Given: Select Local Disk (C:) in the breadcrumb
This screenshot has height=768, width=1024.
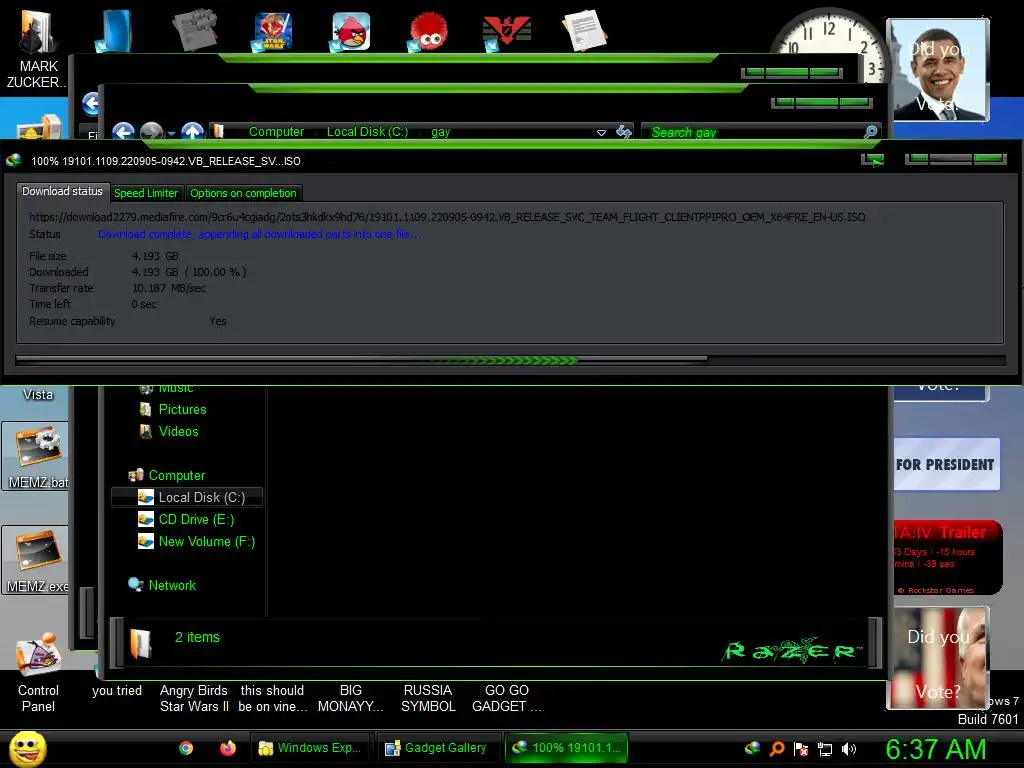Looking at the screenshot, I should (368, 132).
